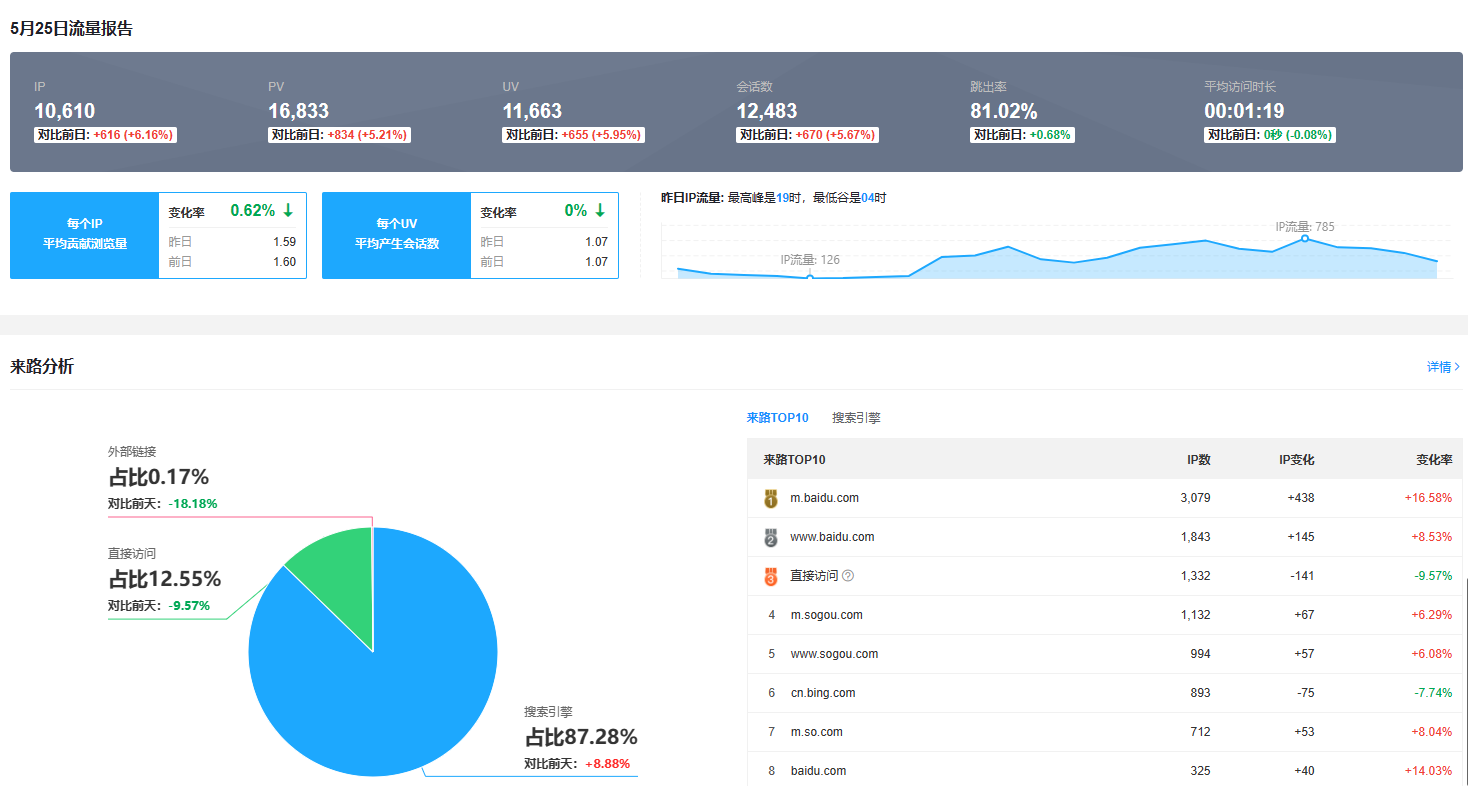Screen dimensions: 1468x786
Task: Click the UV value 11,663
Action: pyautogui.click(x=532, y=111)
